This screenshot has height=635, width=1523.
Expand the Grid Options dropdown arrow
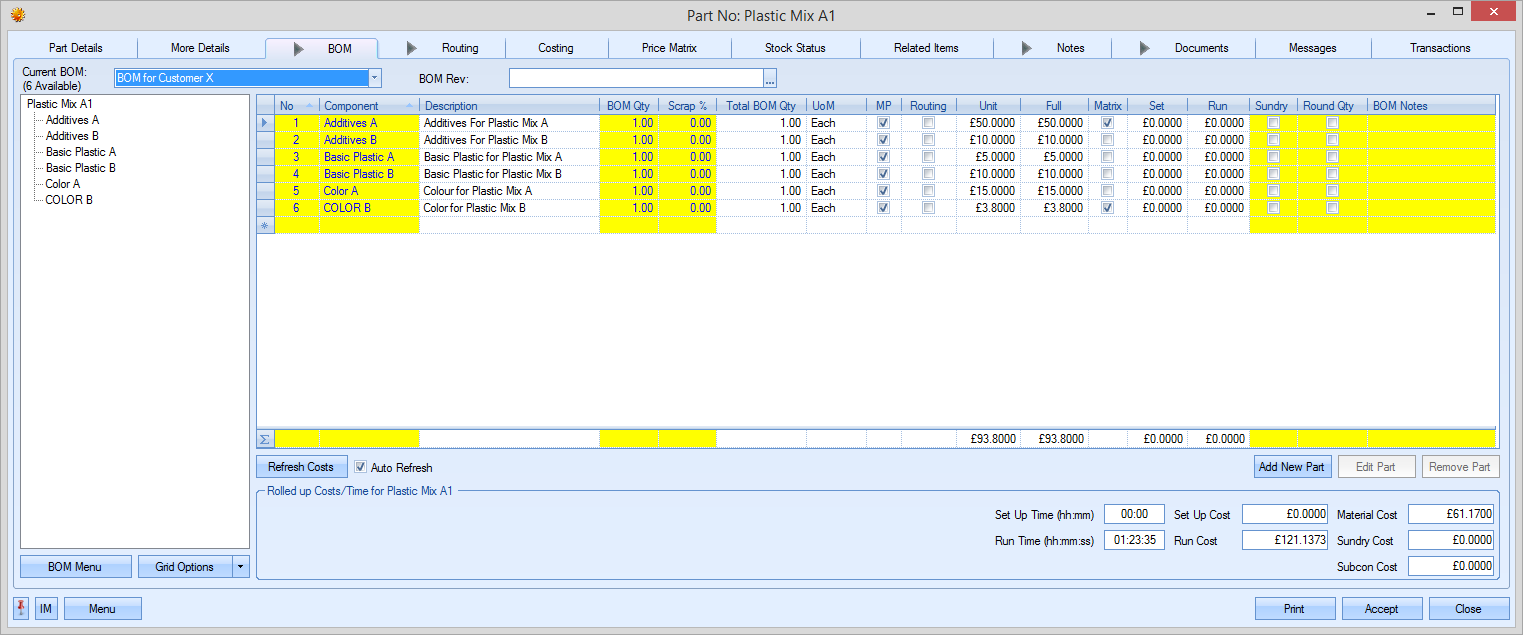click(x=240, y=567)
